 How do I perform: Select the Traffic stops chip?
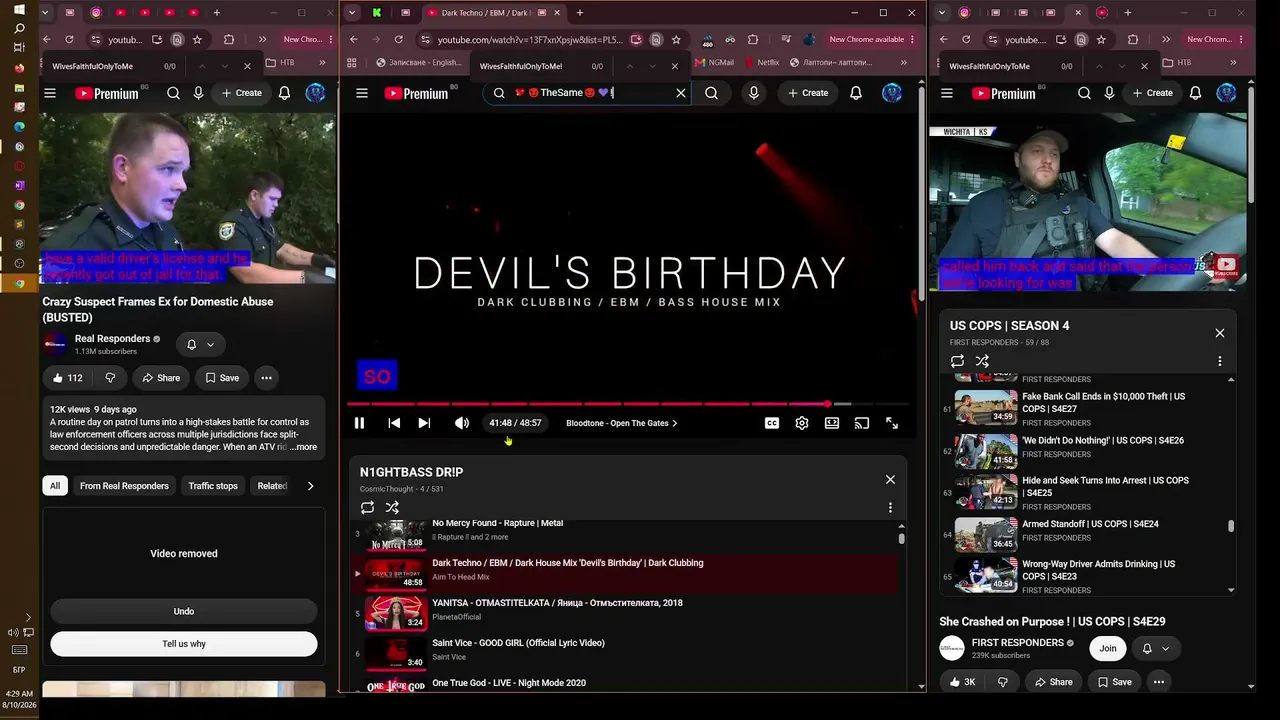click(x=213, y=486)
